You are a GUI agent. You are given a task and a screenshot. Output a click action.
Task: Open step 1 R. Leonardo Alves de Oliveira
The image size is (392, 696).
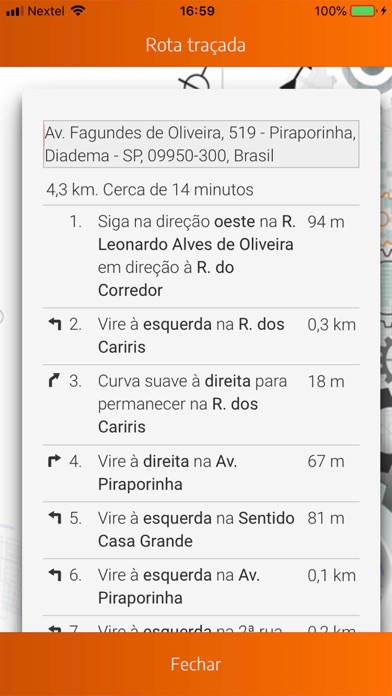[201, 256]
